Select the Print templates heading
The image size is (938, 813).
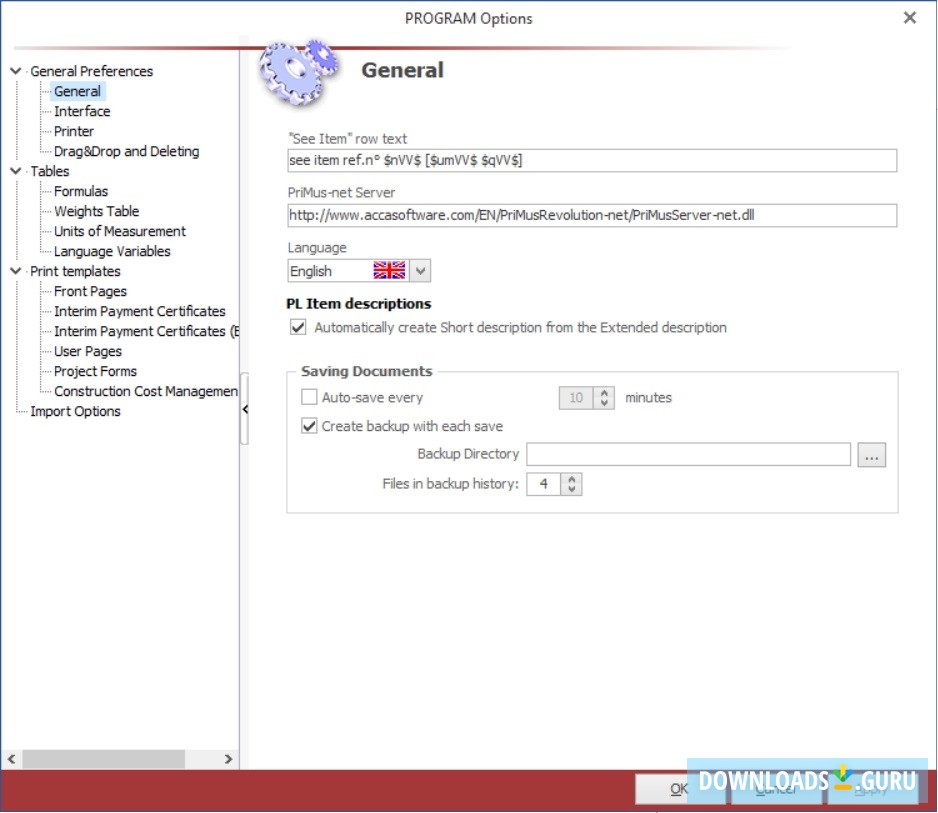coord(75,271)
